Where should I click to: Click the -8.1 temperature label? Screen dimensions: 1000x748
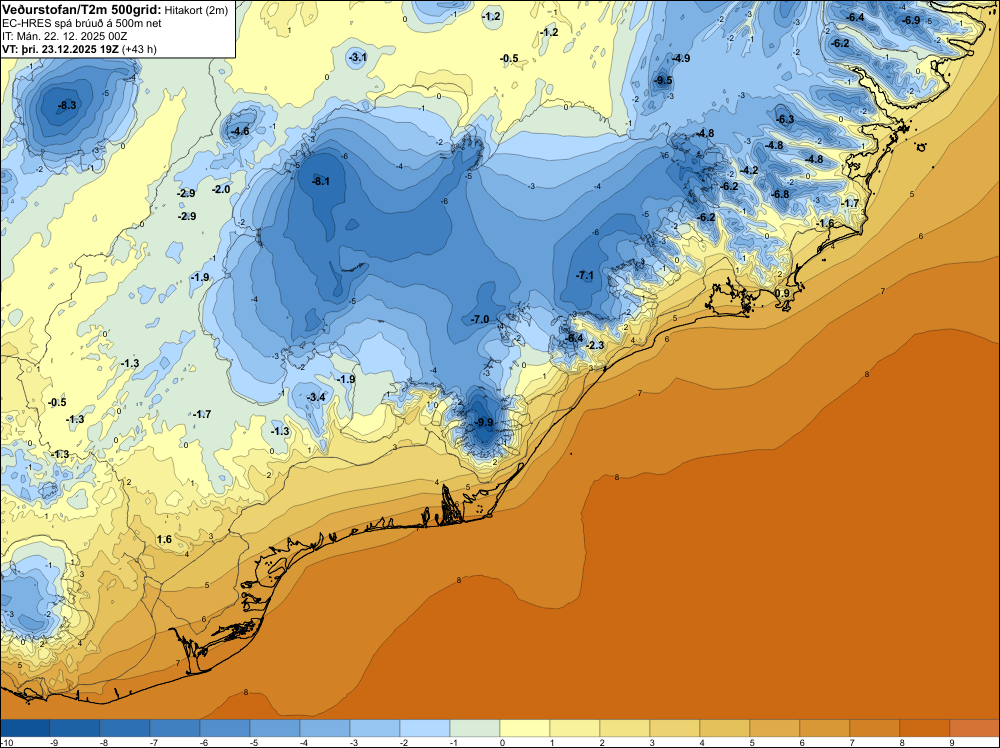click(x=321, y=181)
